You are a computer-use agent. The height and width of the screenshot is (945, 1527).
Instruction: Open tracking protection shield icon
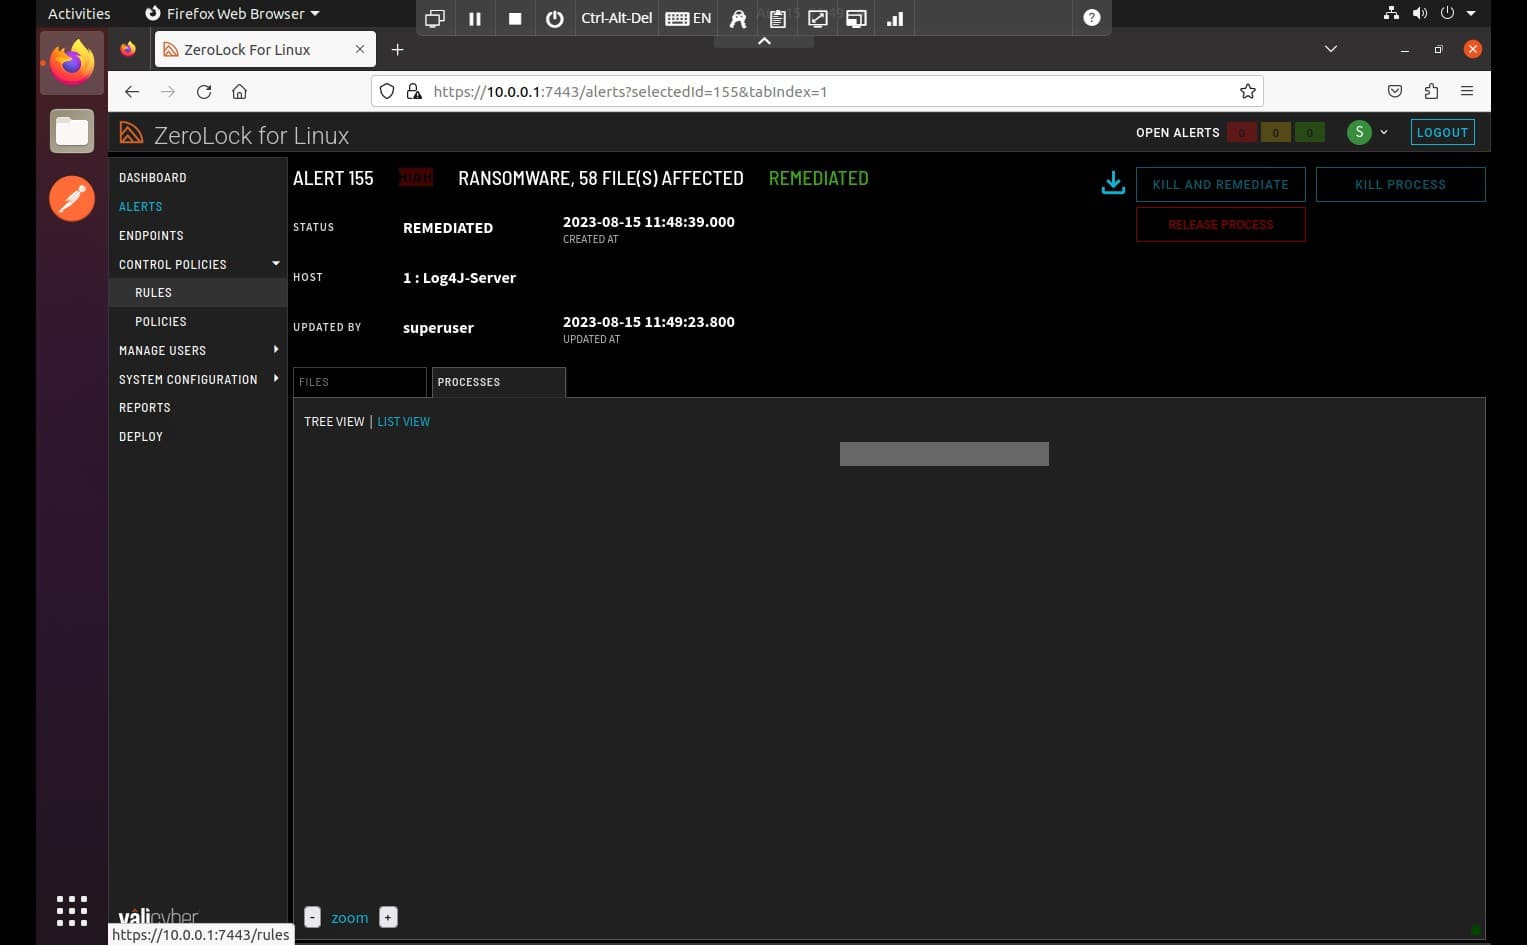click(387, 92)
